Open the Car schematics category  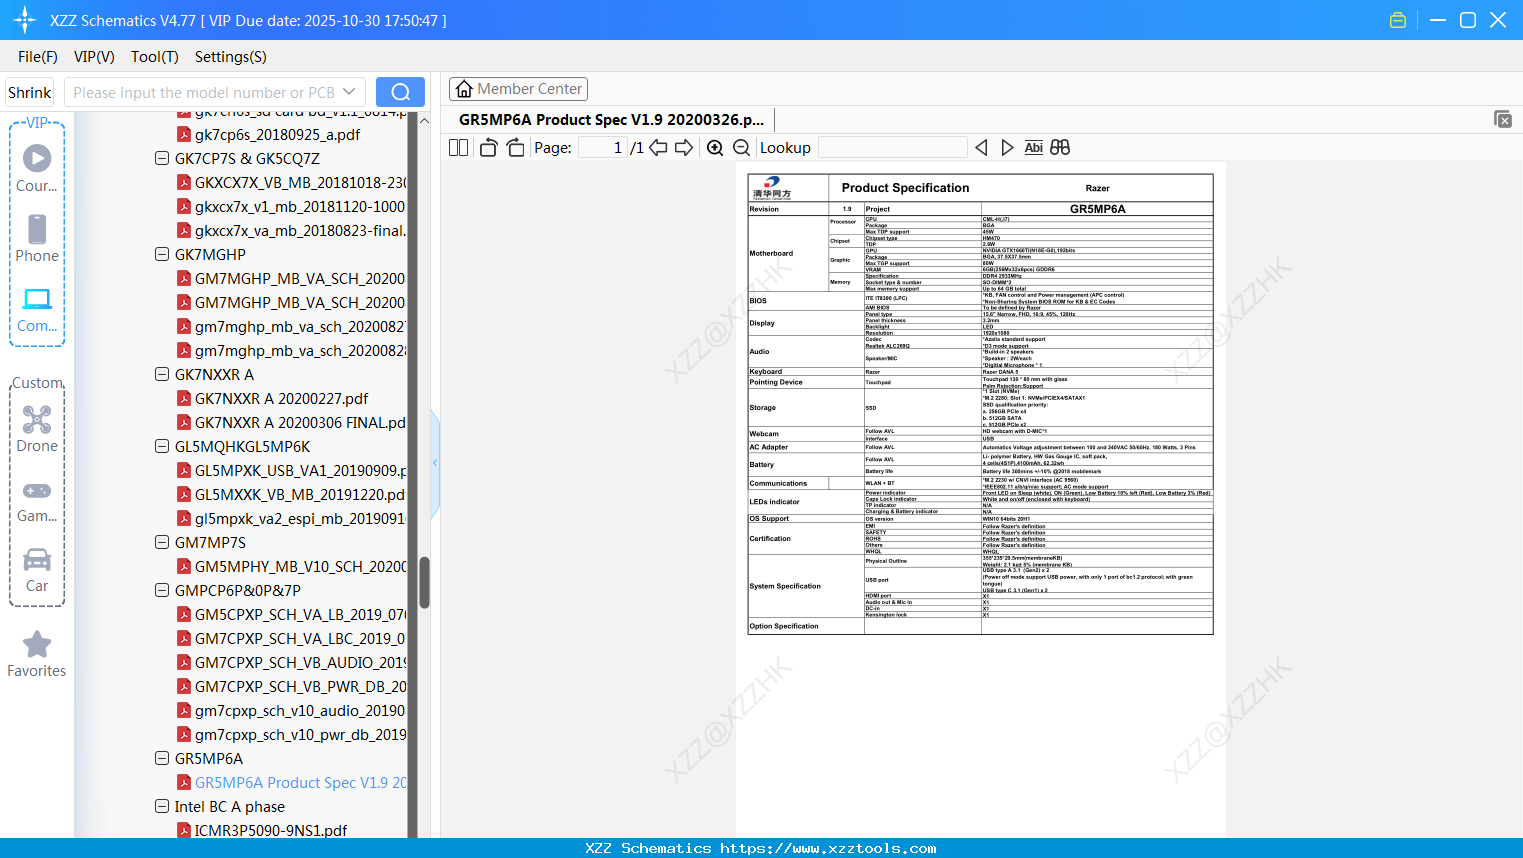(x=37, y=569)
